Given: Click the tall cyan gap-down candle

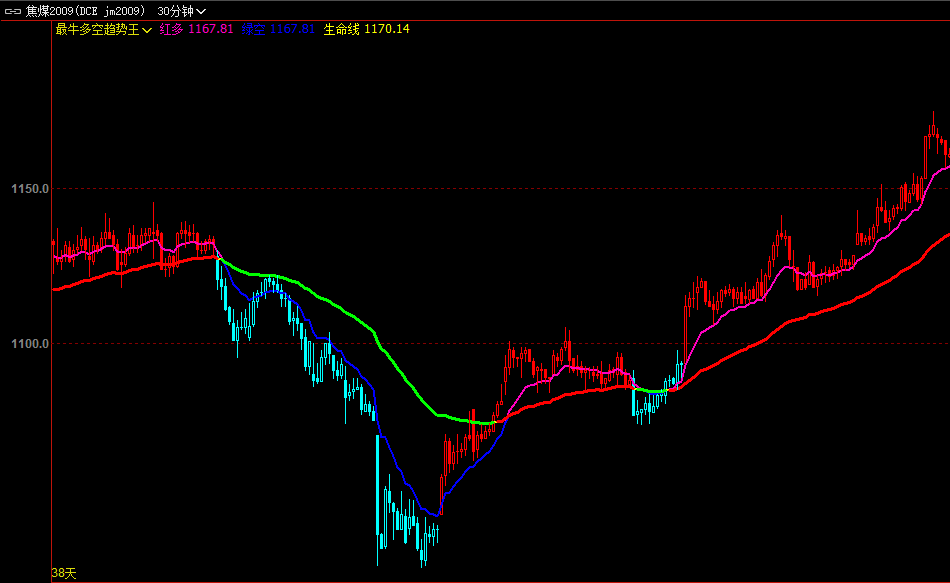Looking at the screenshot, I should coord(378,485).
